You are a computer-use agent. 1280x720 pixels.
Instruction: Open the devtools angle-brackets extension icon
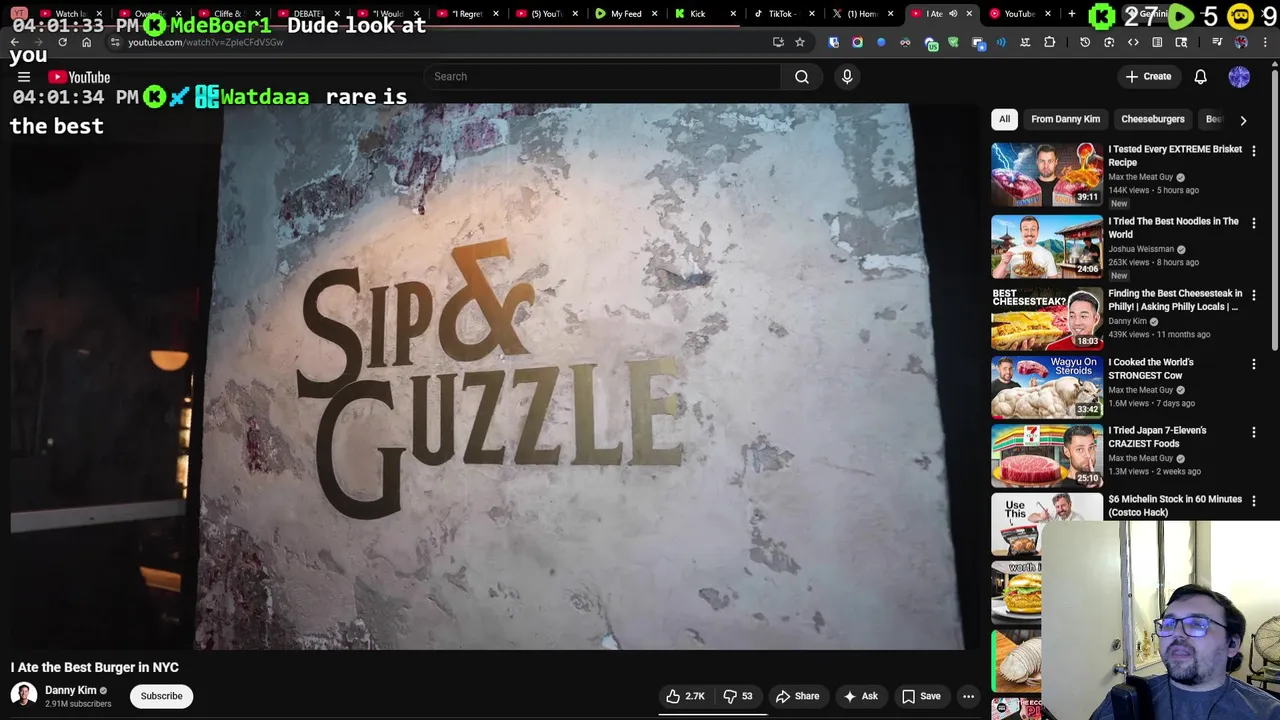(x=1133, y=42)
